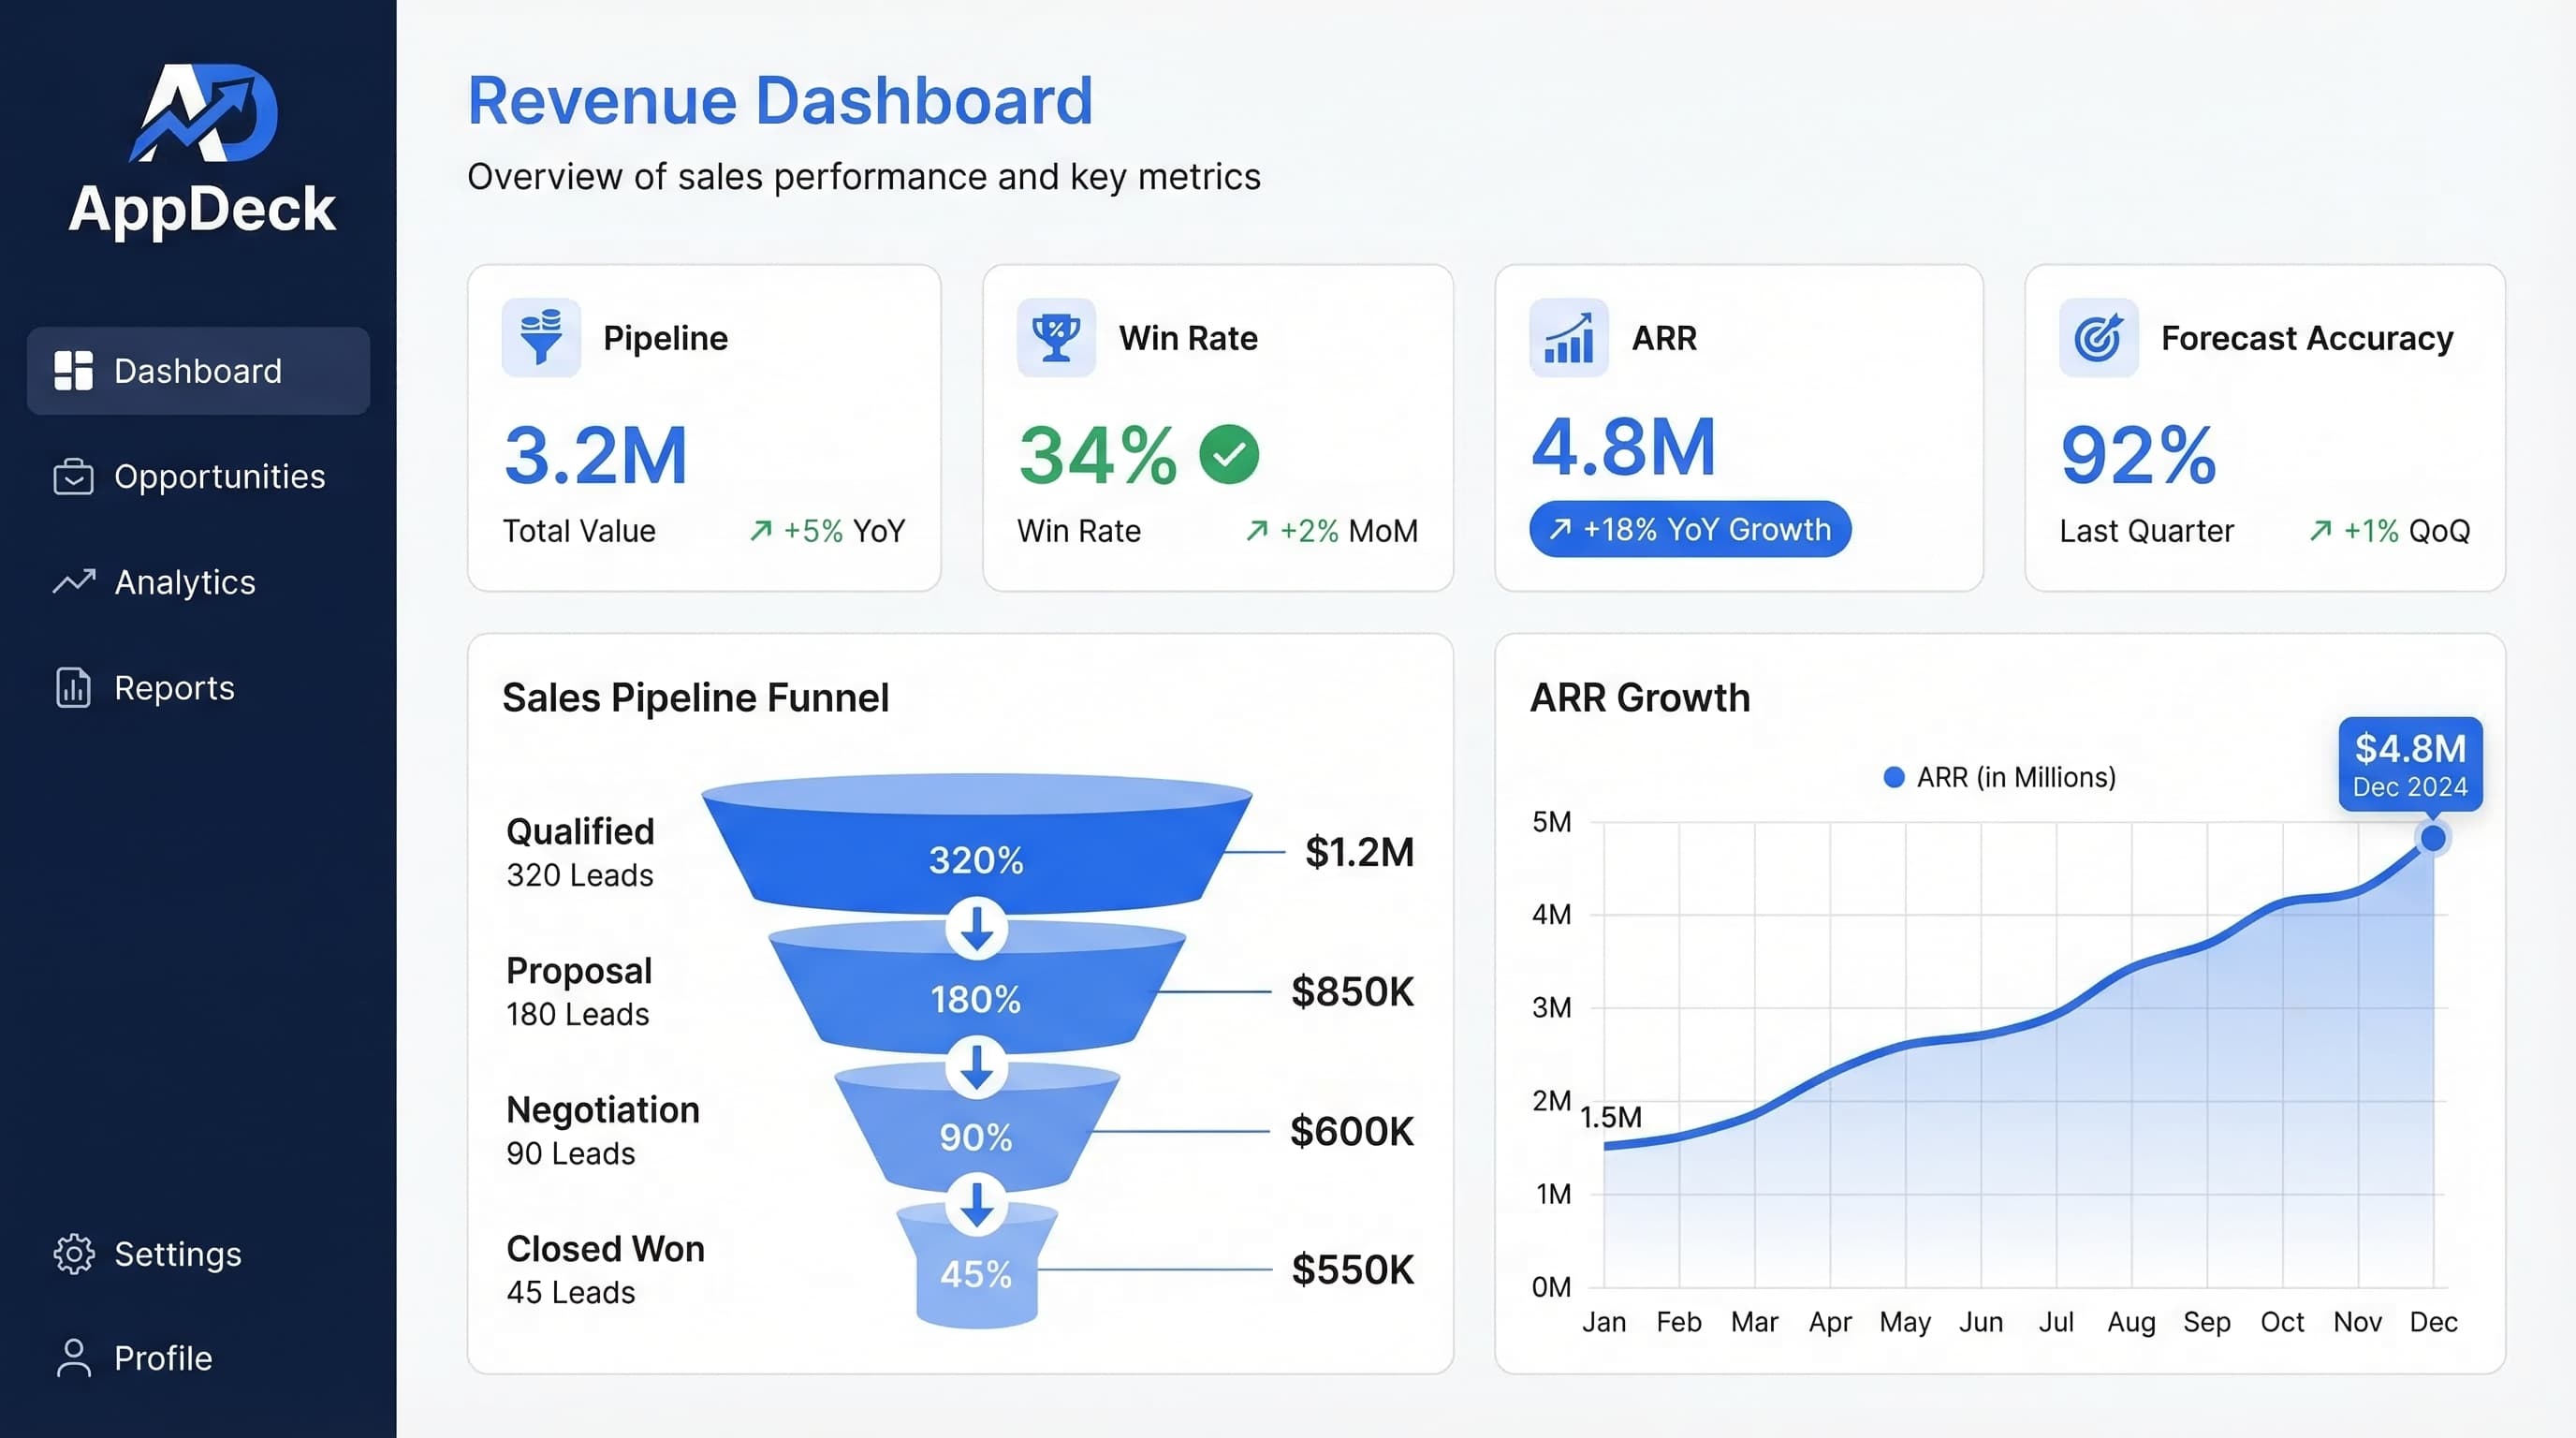Click the Opportunities briefcase icon

click(73, 477)
